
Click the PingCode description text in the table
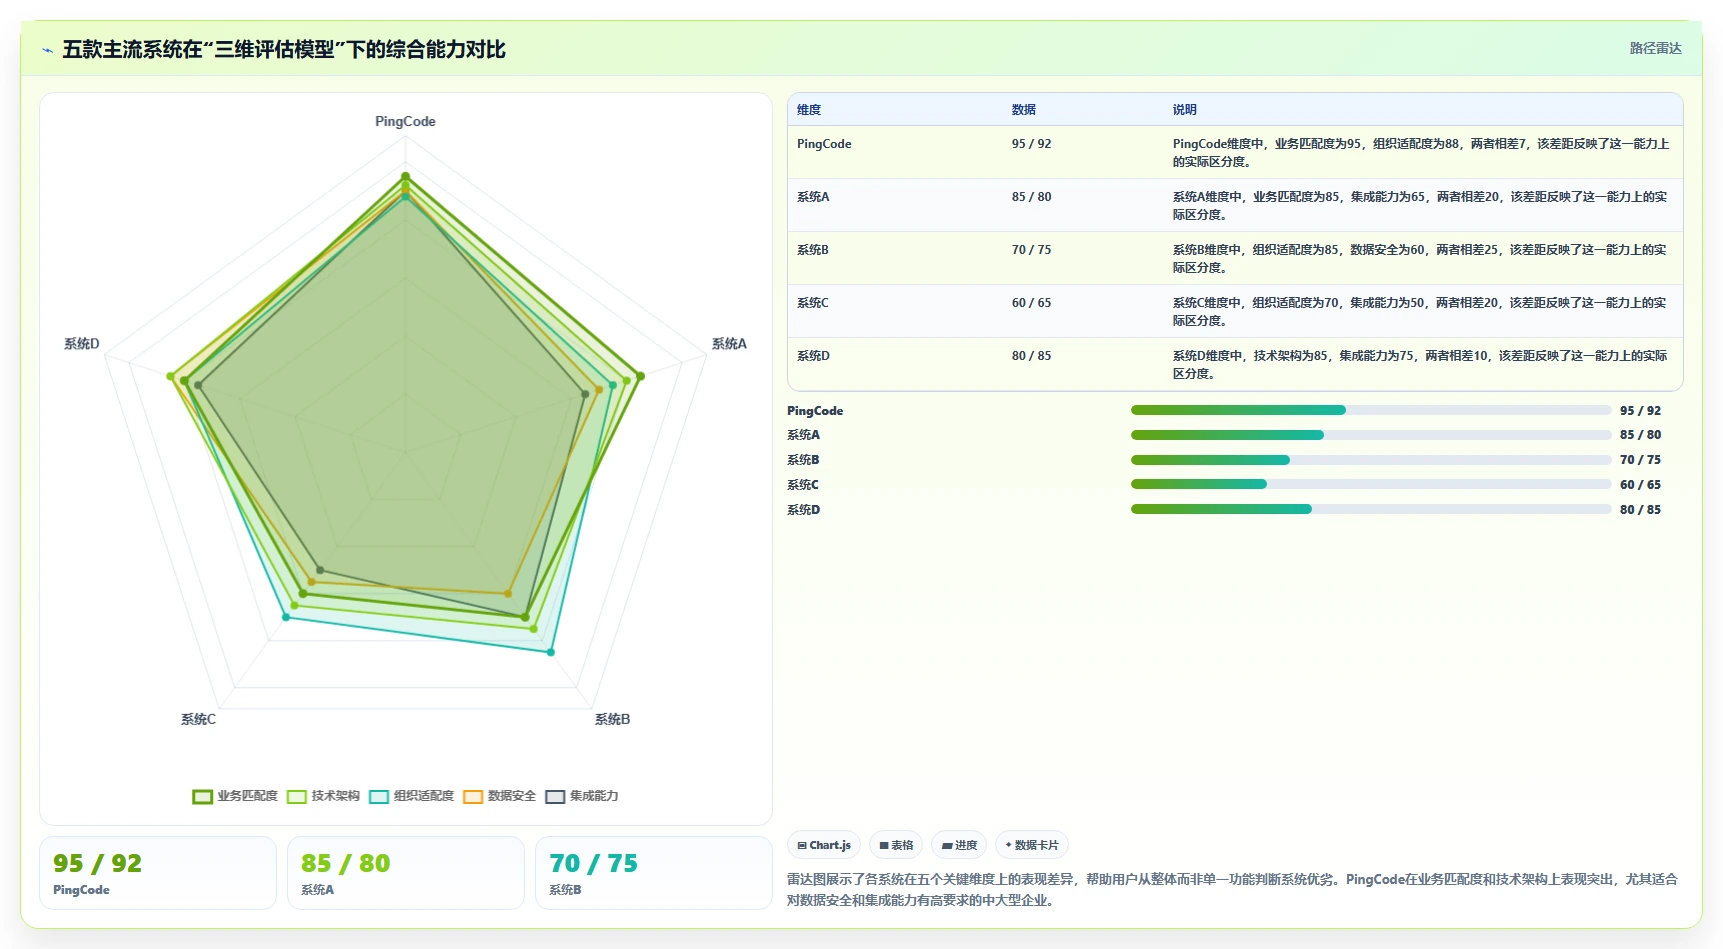(1421, 153)
